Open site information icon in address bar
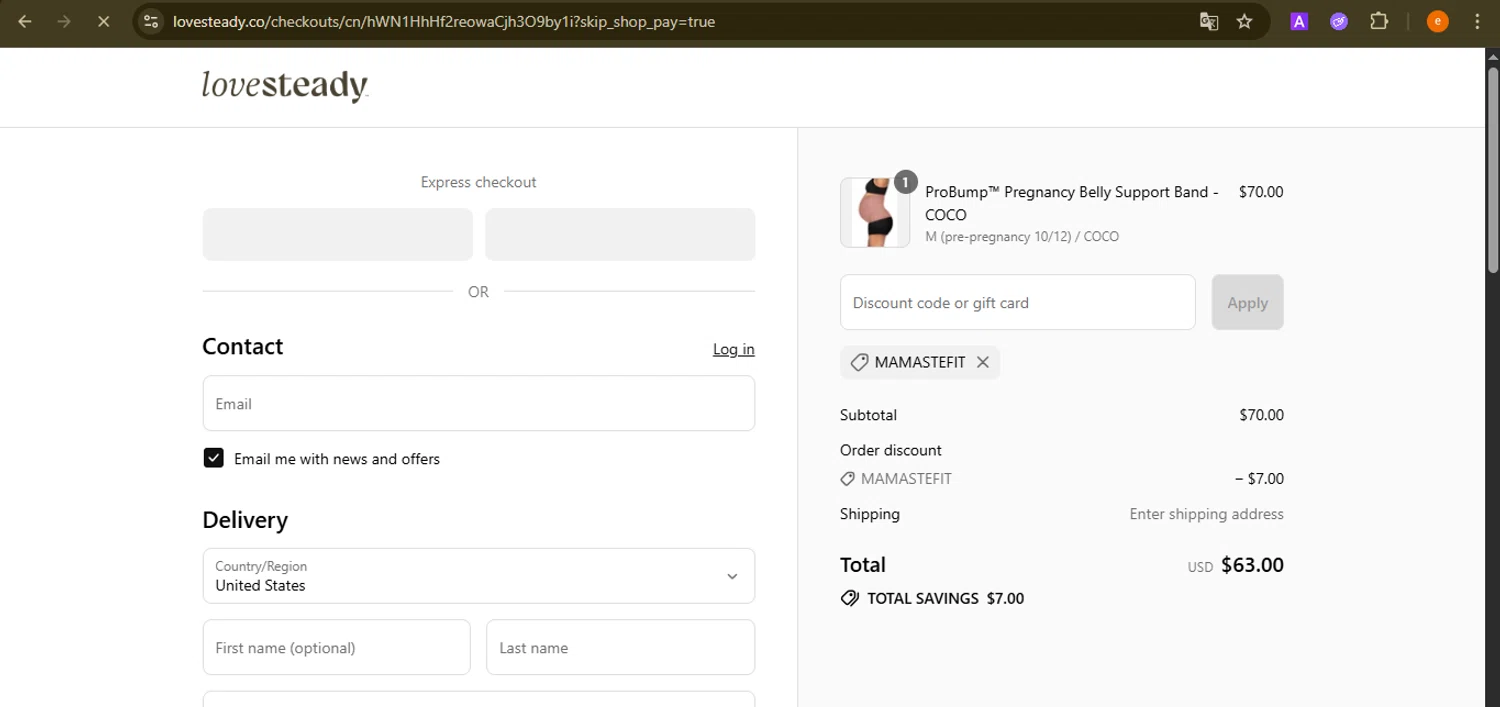1500x707 pixels. 151,21
